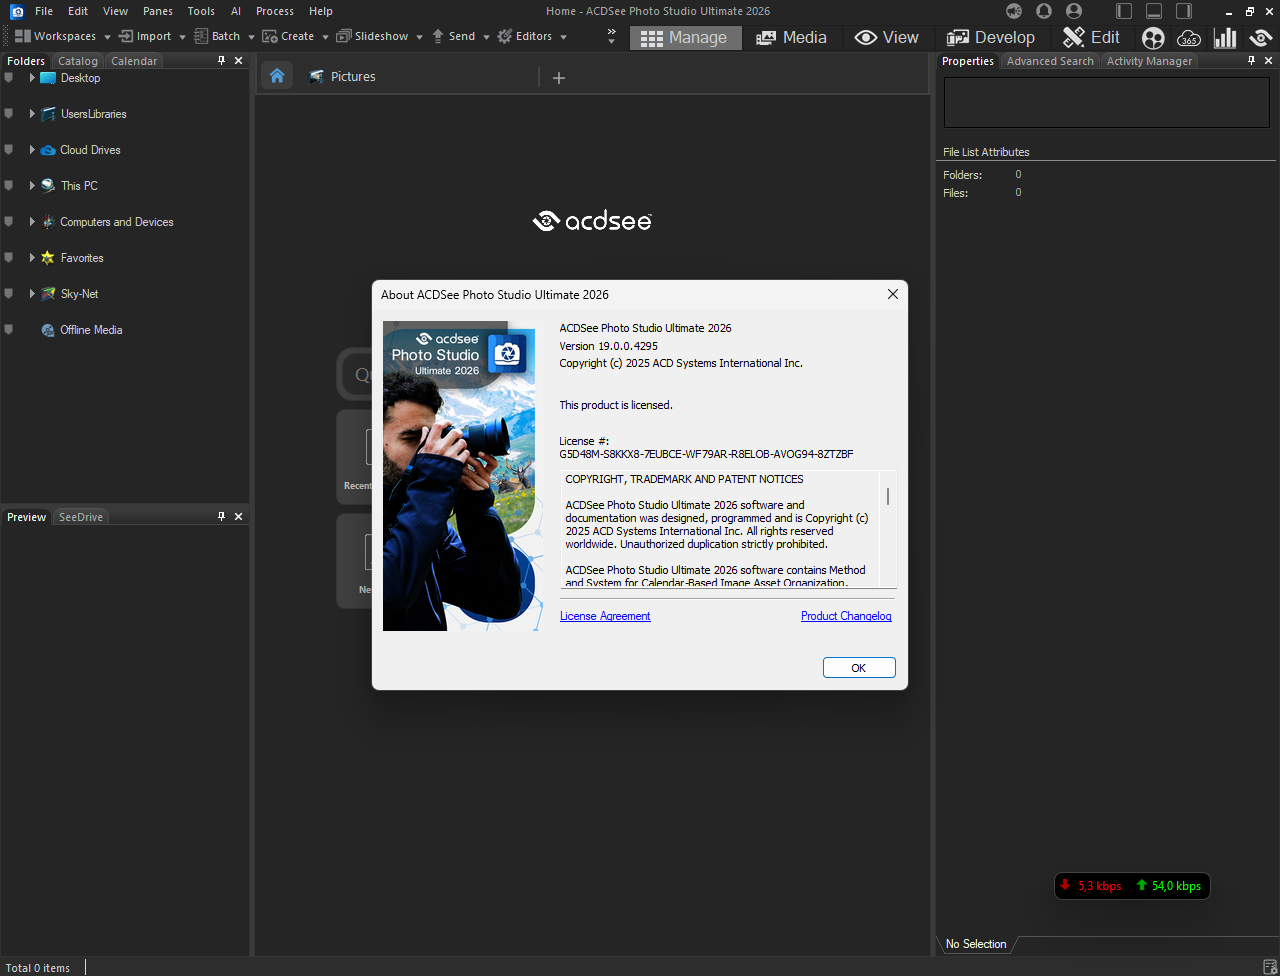Image resolution: width=1280 pixels, height=976 pixels.
Task: Toggle Easy-Select marker beside Desktop
Action: [9, 78]
